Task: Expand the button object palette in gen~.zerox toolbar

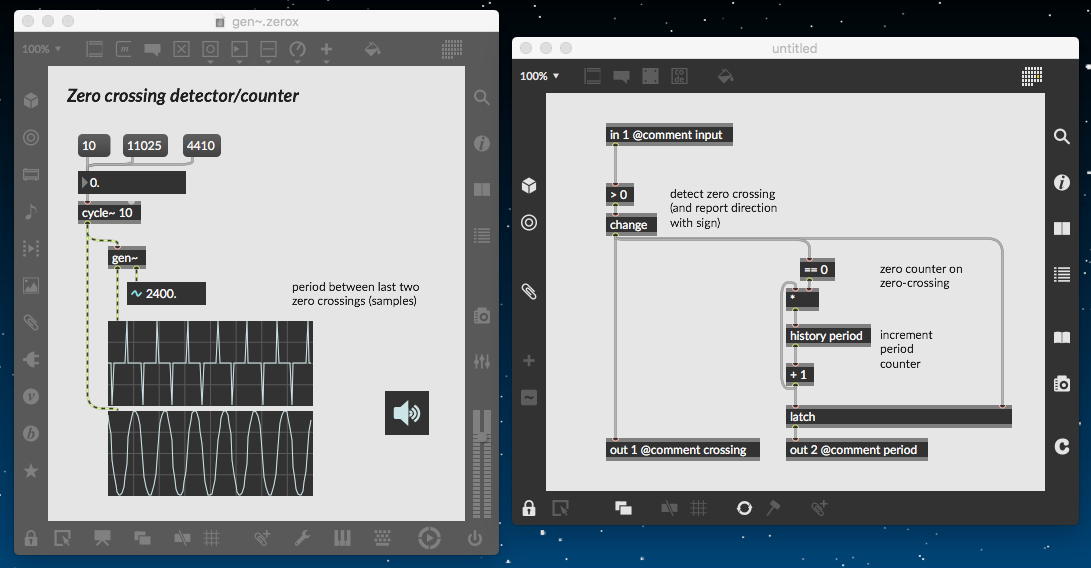Action: (210, 51)
